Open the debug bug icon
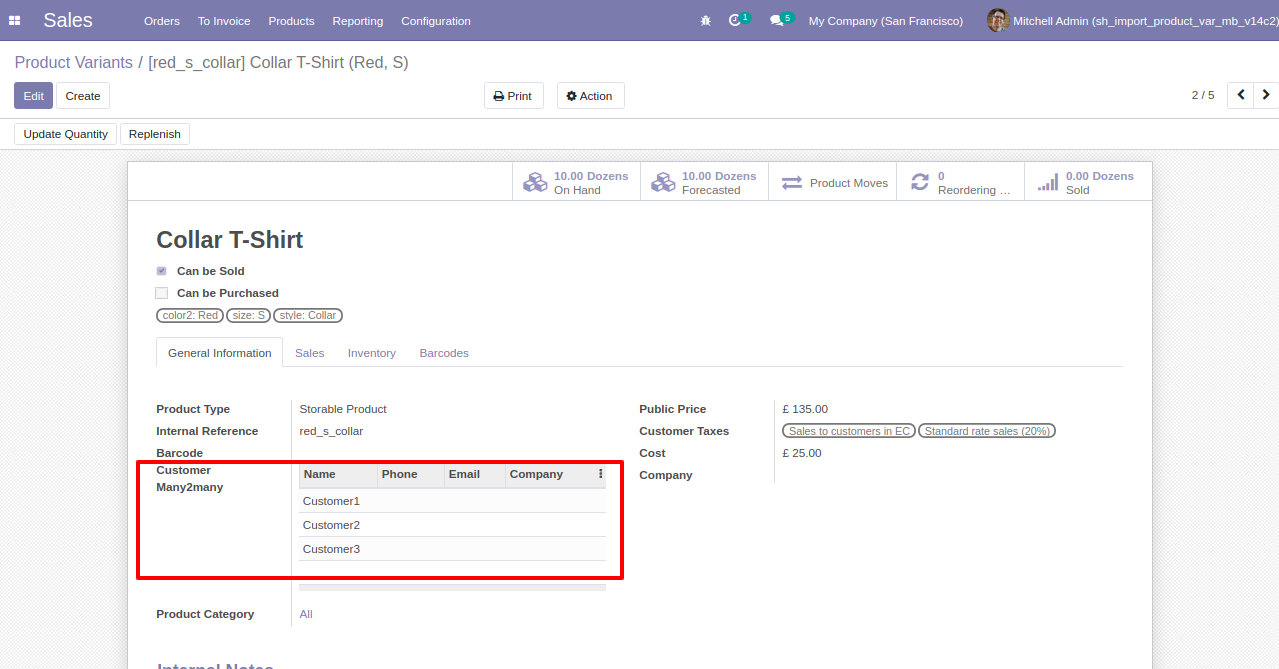1279x669 pixels. [706, 20]
